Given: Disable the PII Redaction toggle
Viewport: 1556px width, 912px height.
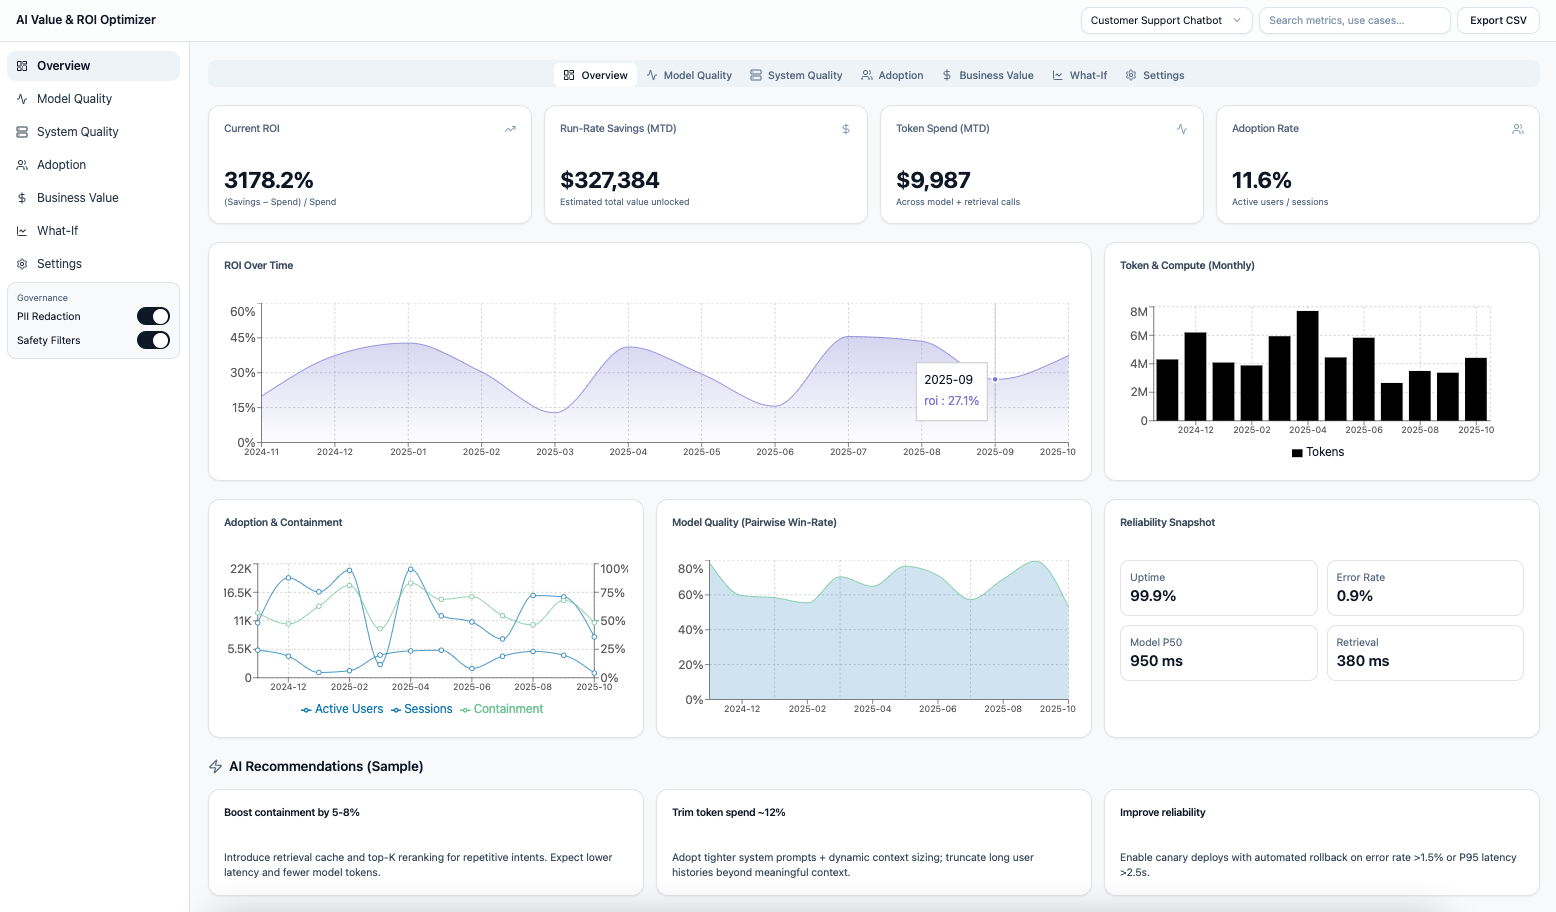Looking at the screenshot, I should [x=153, y=316].
